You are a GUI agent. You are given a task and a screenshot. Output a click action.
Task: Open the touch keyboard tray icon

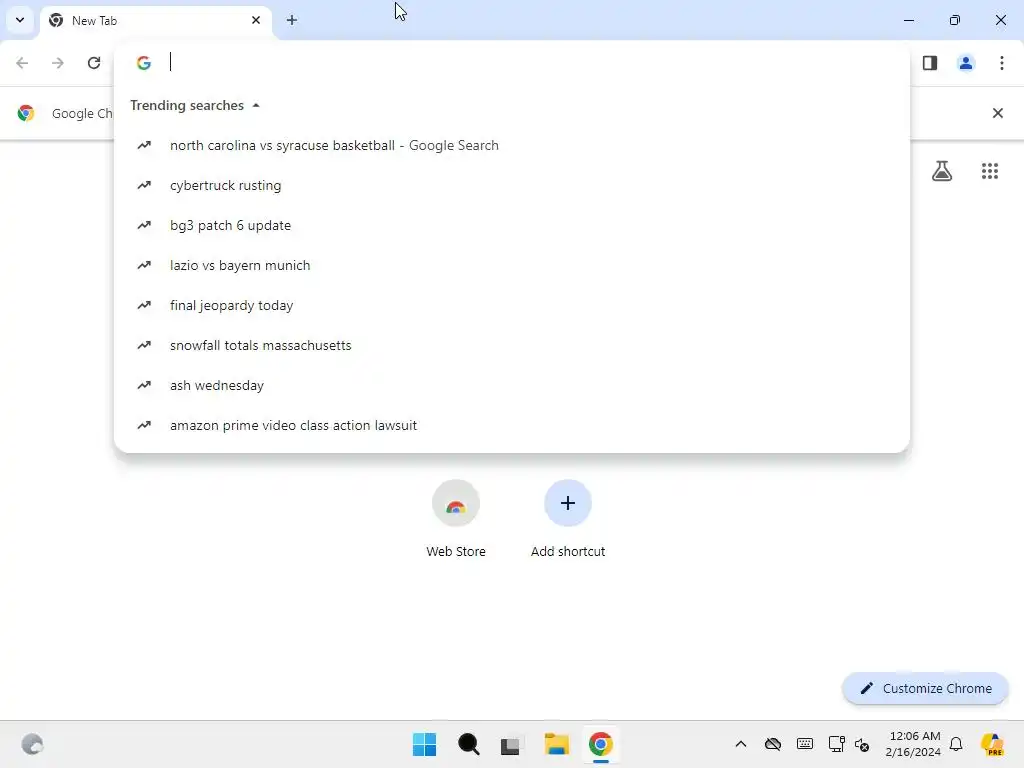(805, 744)
